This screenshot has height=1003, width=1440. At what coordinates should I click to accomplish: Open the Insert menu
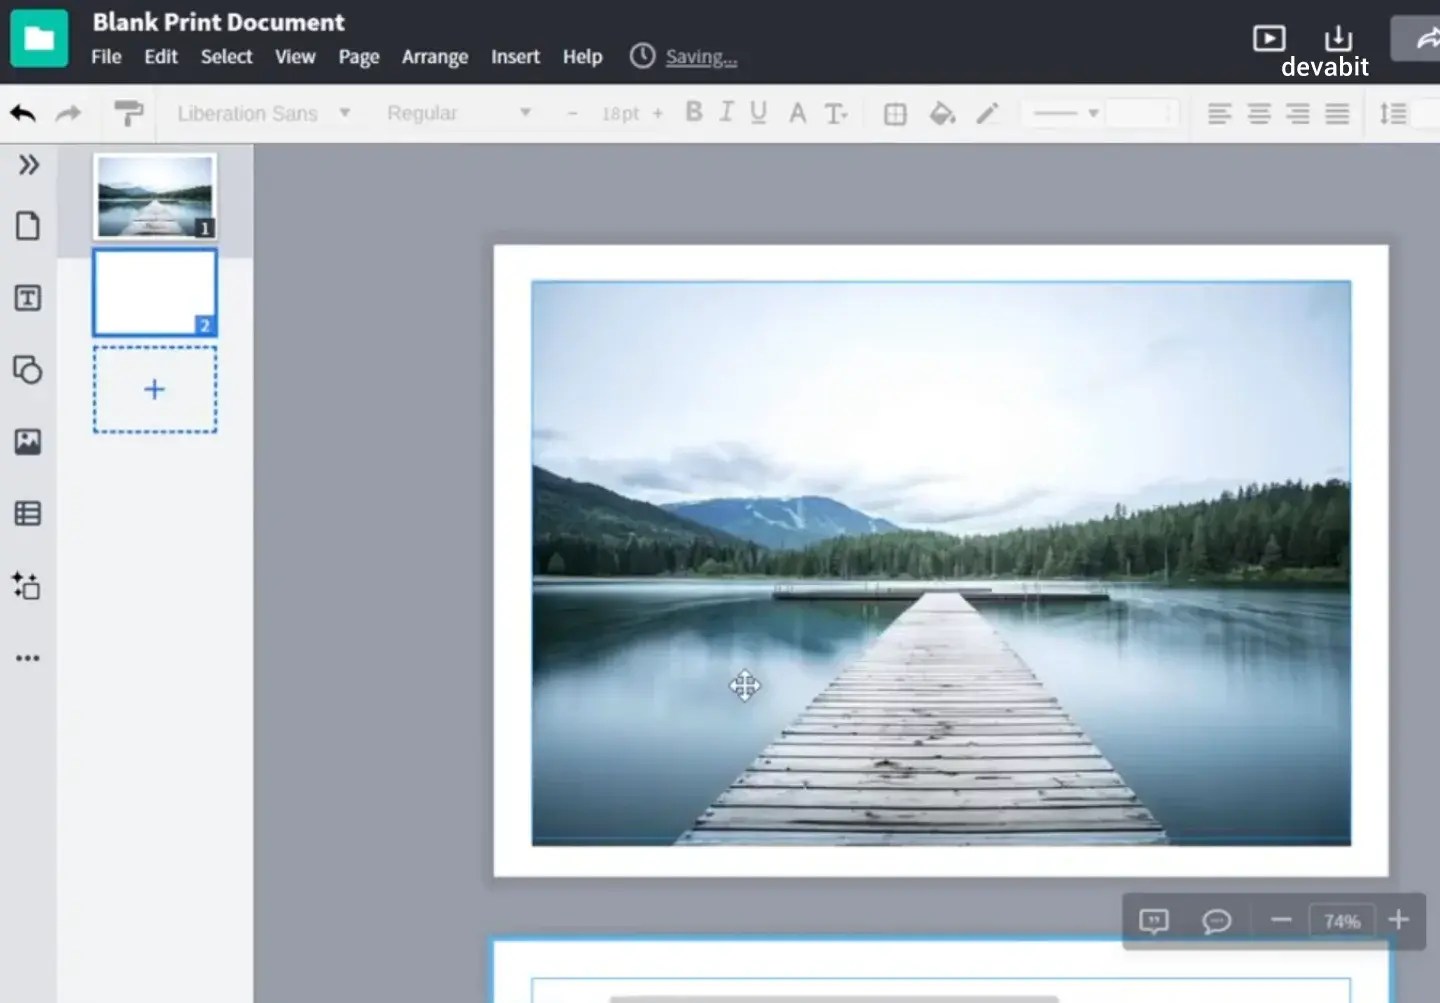(515, 57)
